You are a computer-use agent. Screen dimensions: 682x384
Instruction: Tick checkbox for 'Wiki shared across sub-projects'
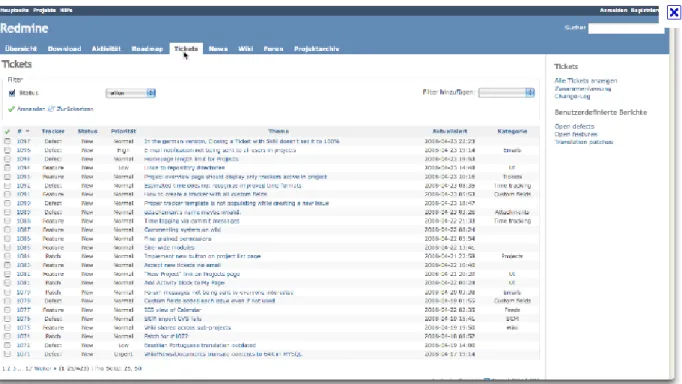7,327
